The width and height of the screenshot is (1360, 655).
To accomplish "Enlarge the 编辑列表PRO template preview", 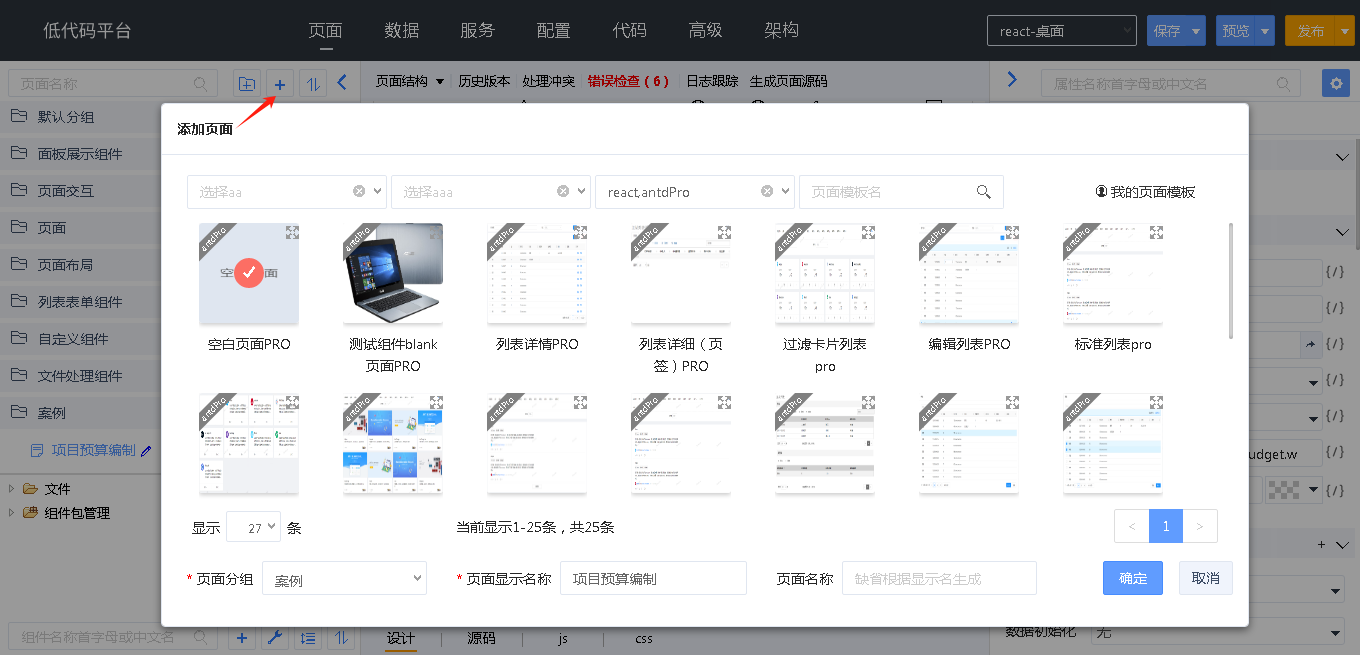I will (x=1012, y=232).
